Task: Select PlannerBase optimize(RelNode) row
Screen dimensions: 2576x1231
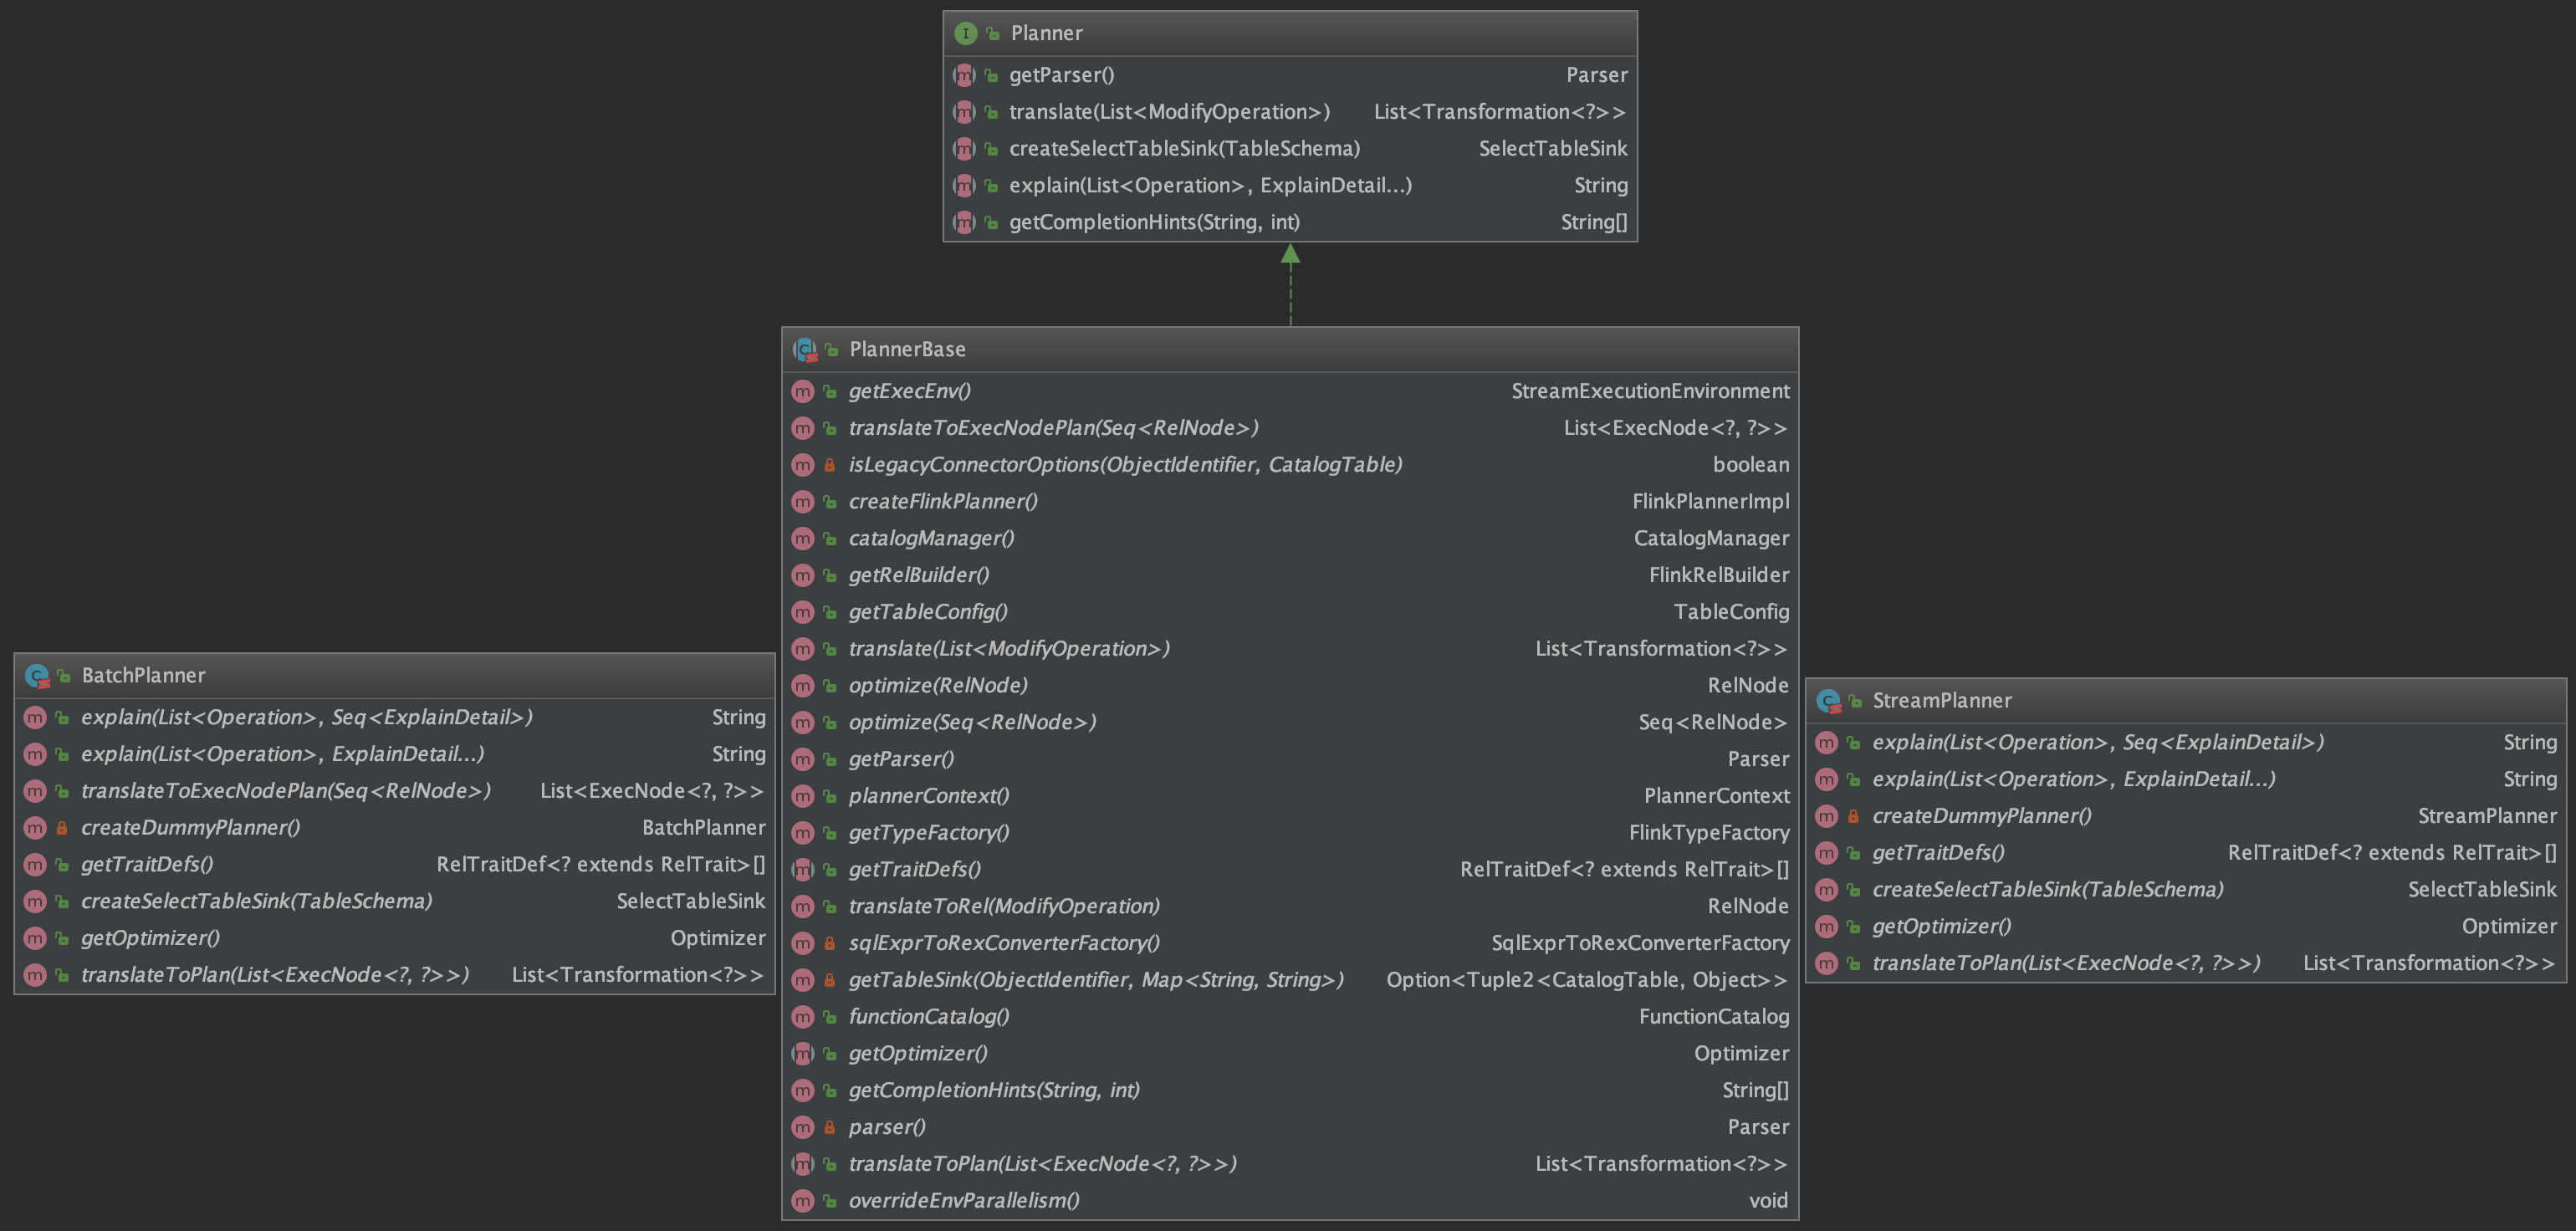Action: pyautogui.click(x=1290, y=685)
